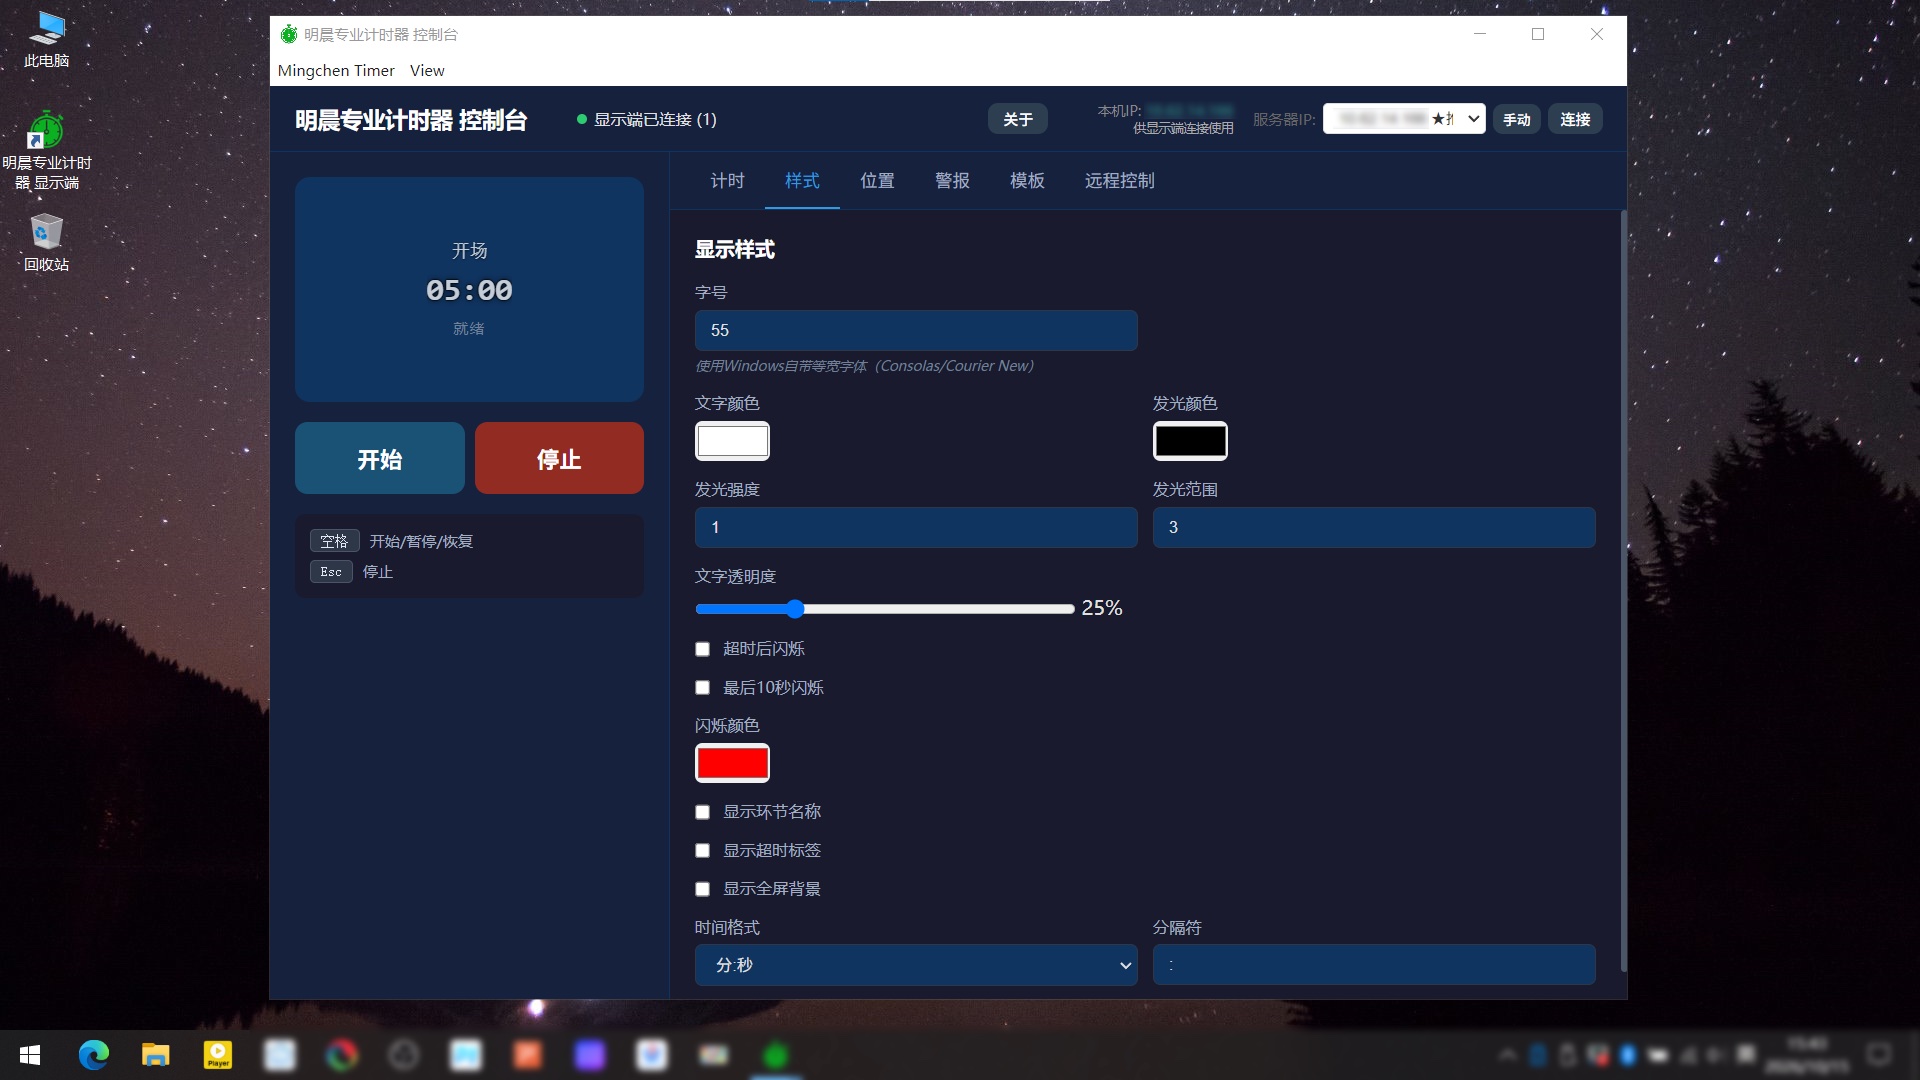The height and width of the screenshot is (1080, 1920).
Task: Open the View menu
Action: click(427, 70)
